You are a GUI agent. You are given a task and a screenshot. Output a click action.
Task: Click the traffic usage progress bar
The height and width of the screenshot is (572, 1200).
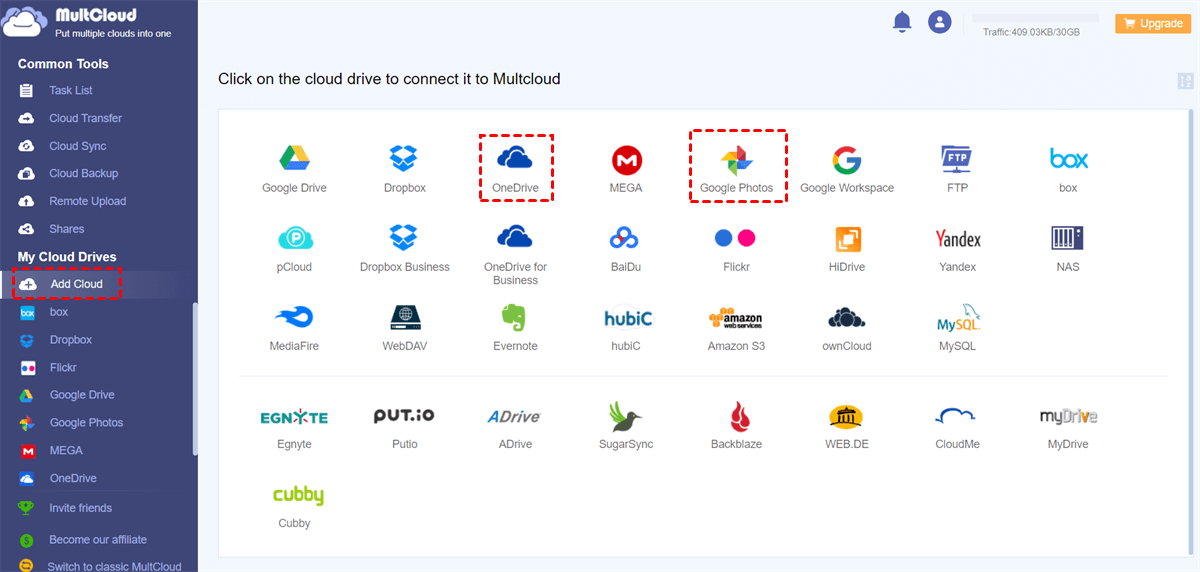click(x=1036, y=19)
